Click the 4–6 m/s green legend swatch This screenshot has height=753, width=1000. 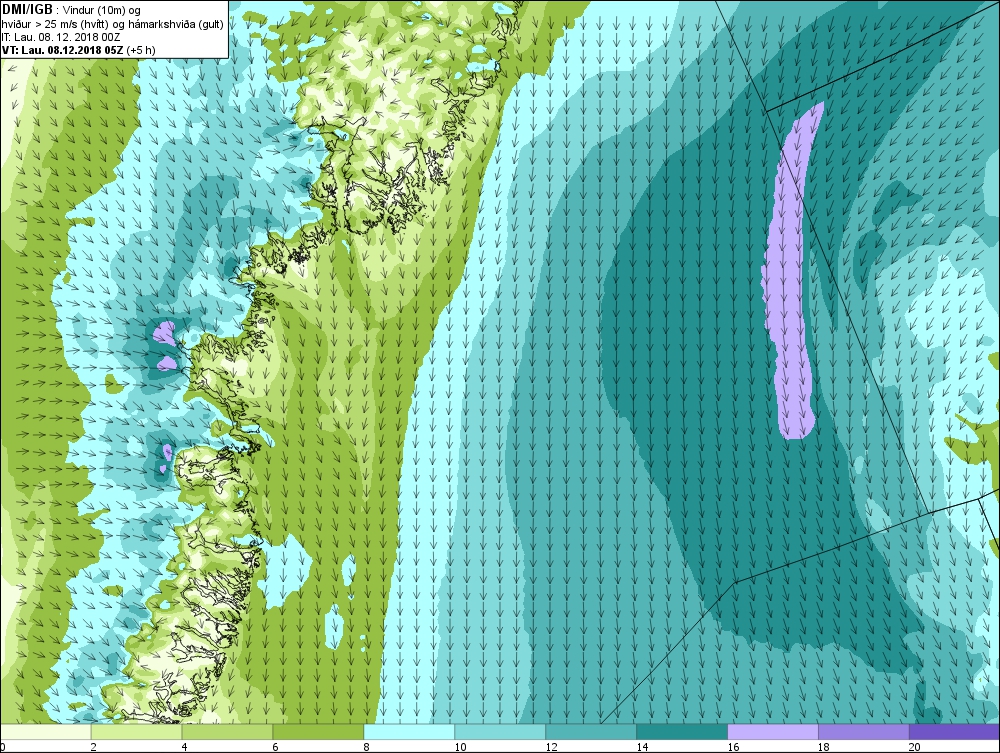227,731
